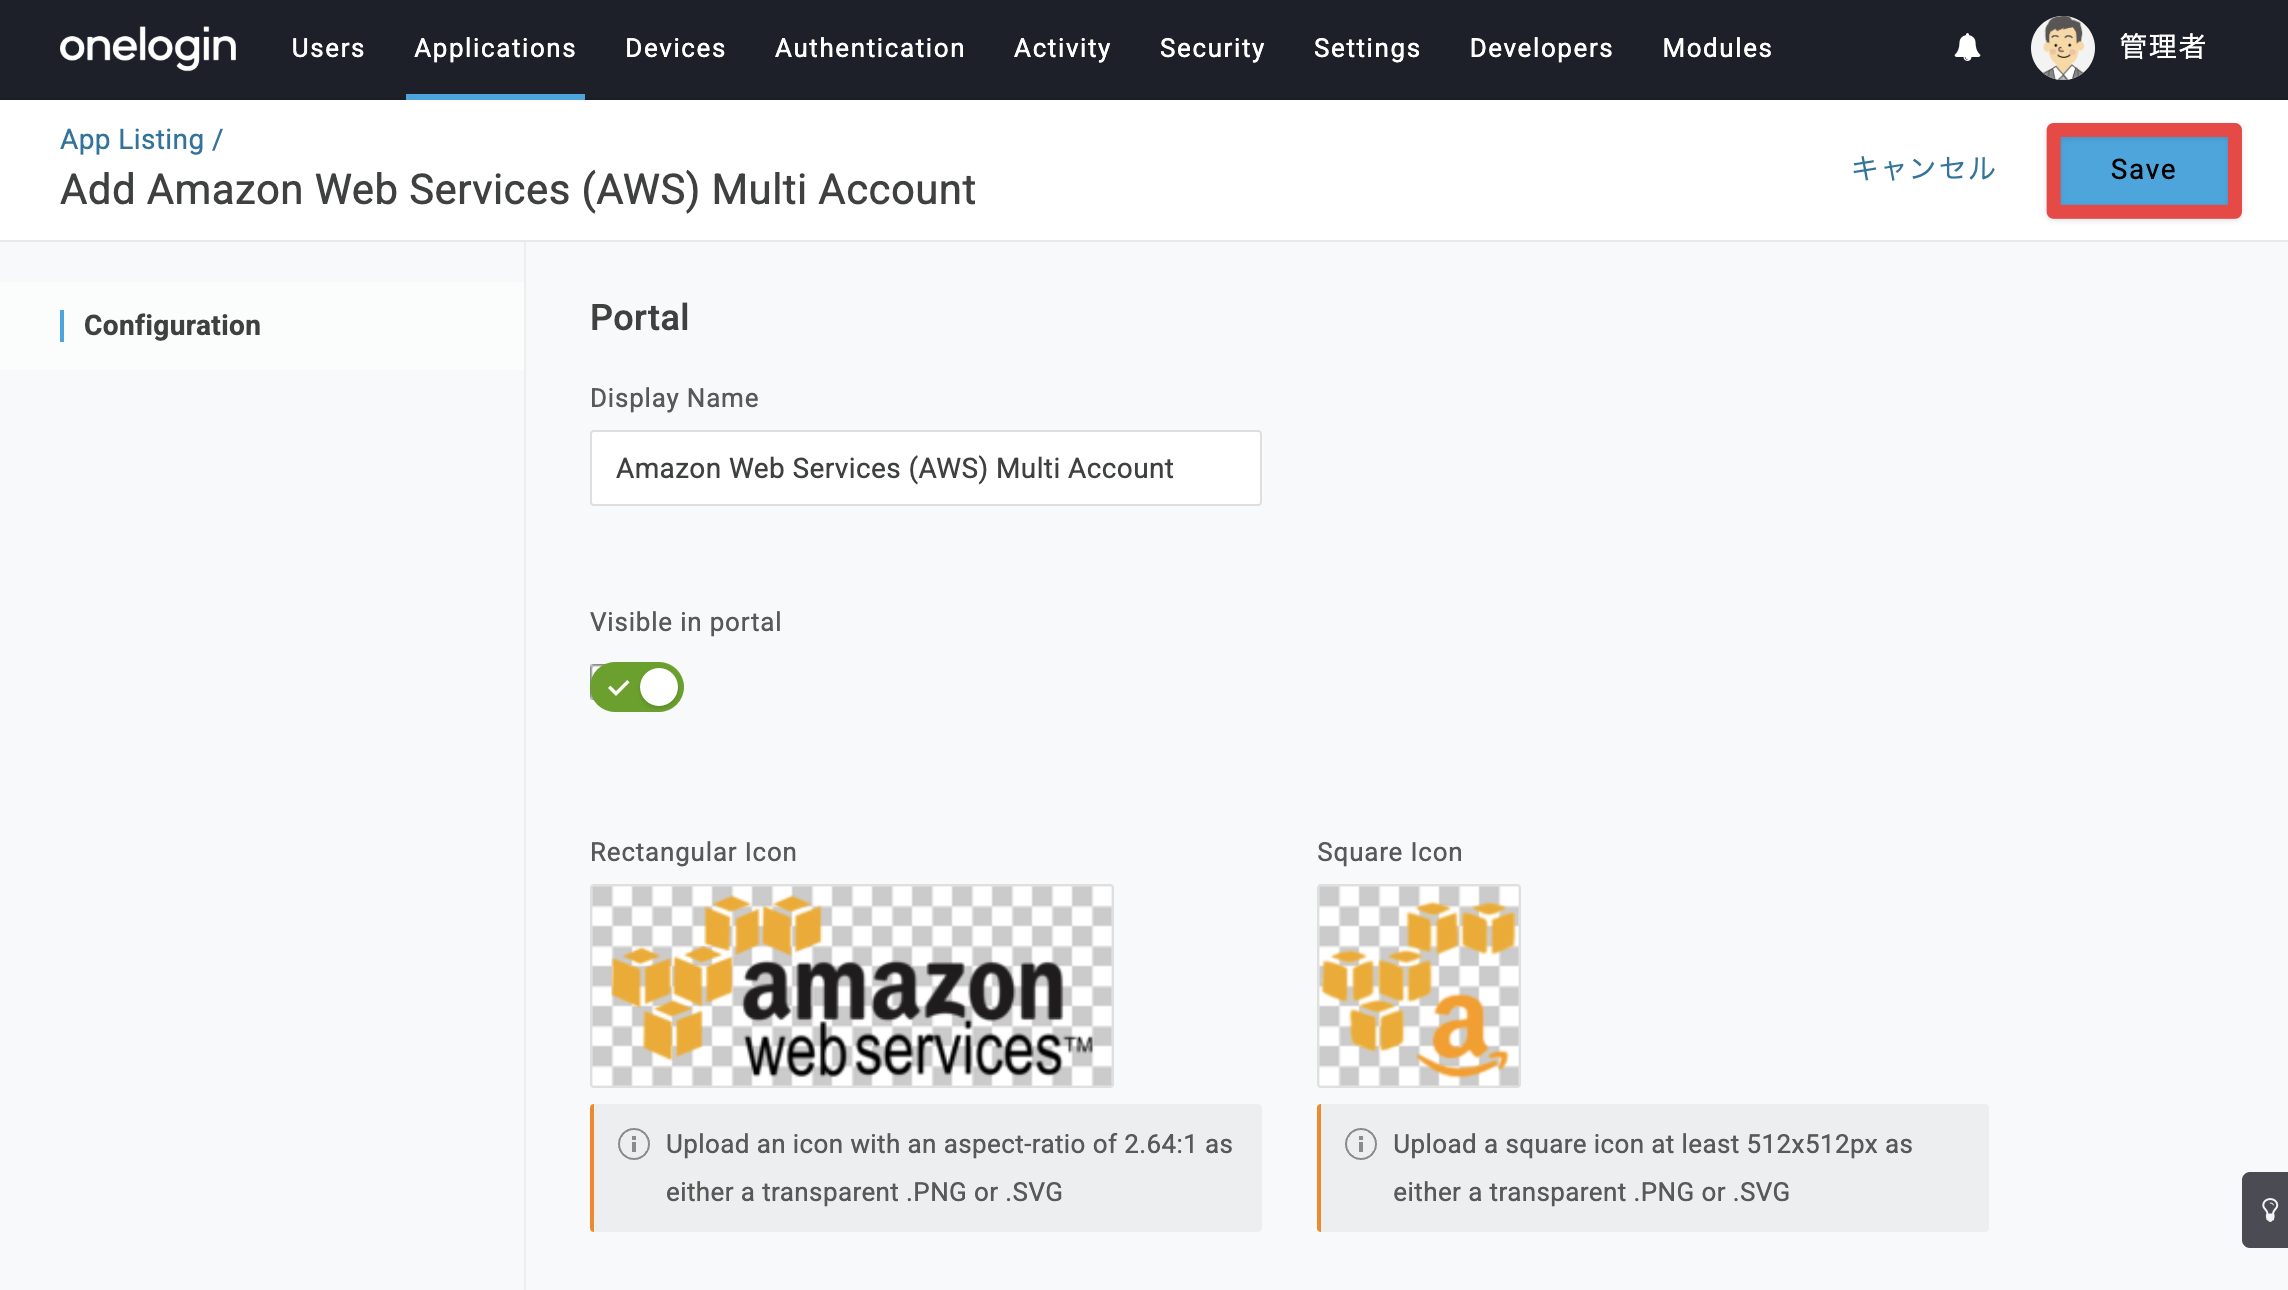Open the Security menu
2288x1290 pixels.
click(x=1212, y=48)
